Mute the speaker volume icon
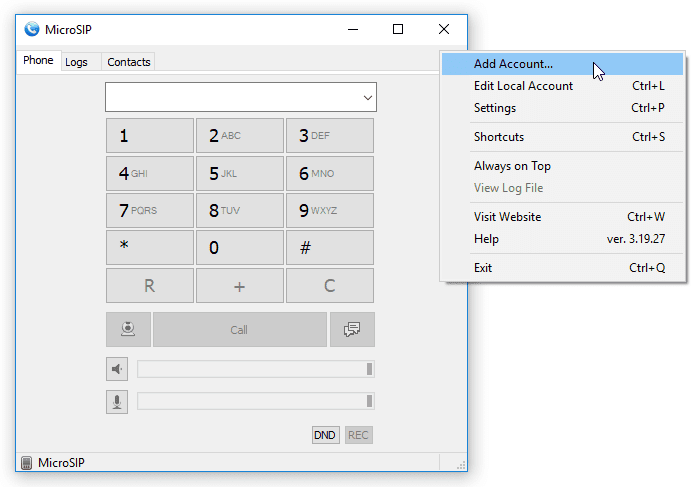The image size is (700, 487). pyautogui.click(x=117, y=369)
